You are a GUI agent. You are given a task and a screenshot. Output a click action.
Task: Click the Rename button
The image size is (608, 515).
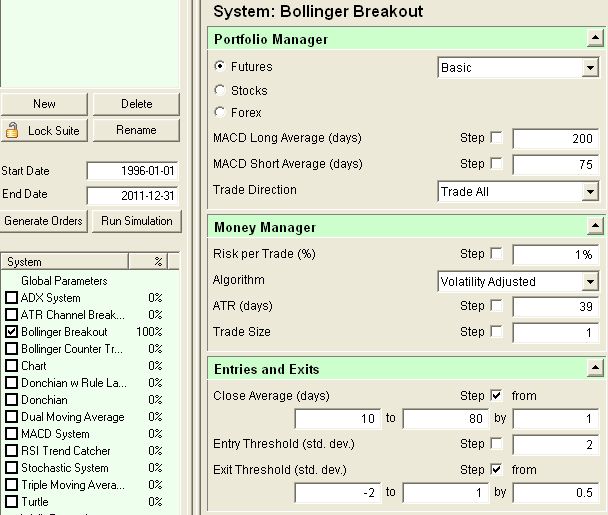pos(136,130)
